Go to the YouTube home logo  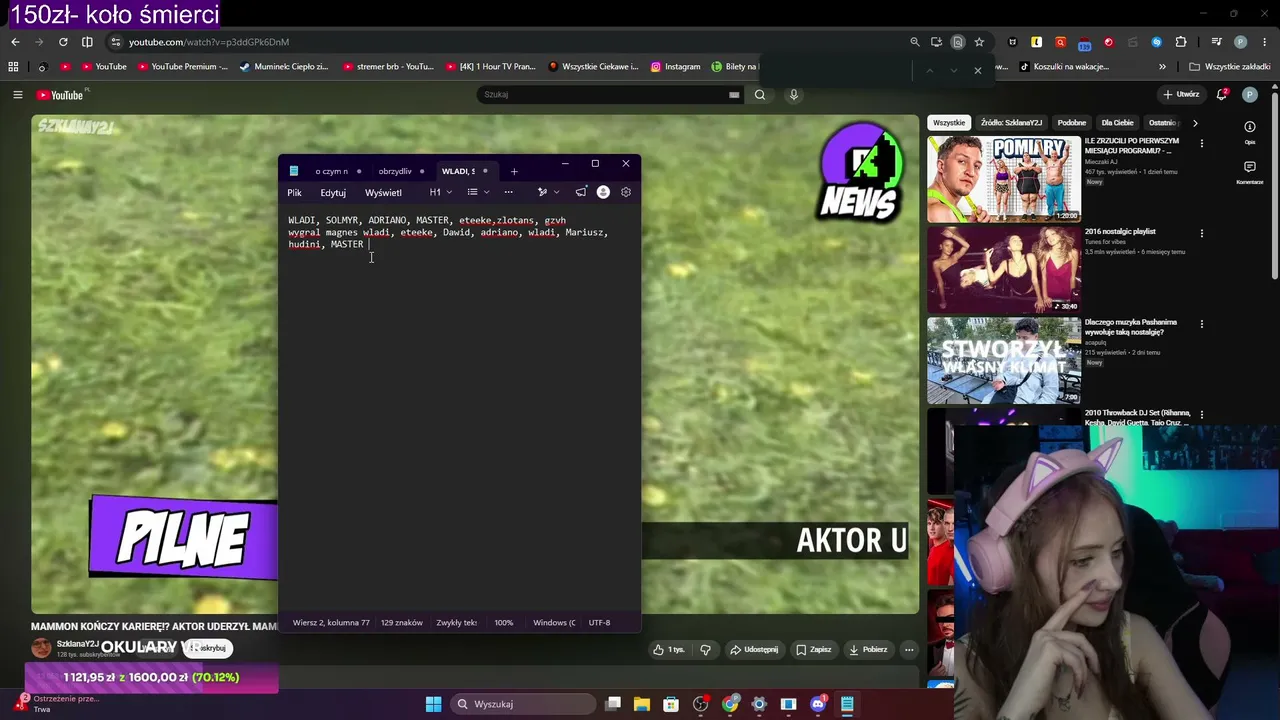(x=61, y=95)
